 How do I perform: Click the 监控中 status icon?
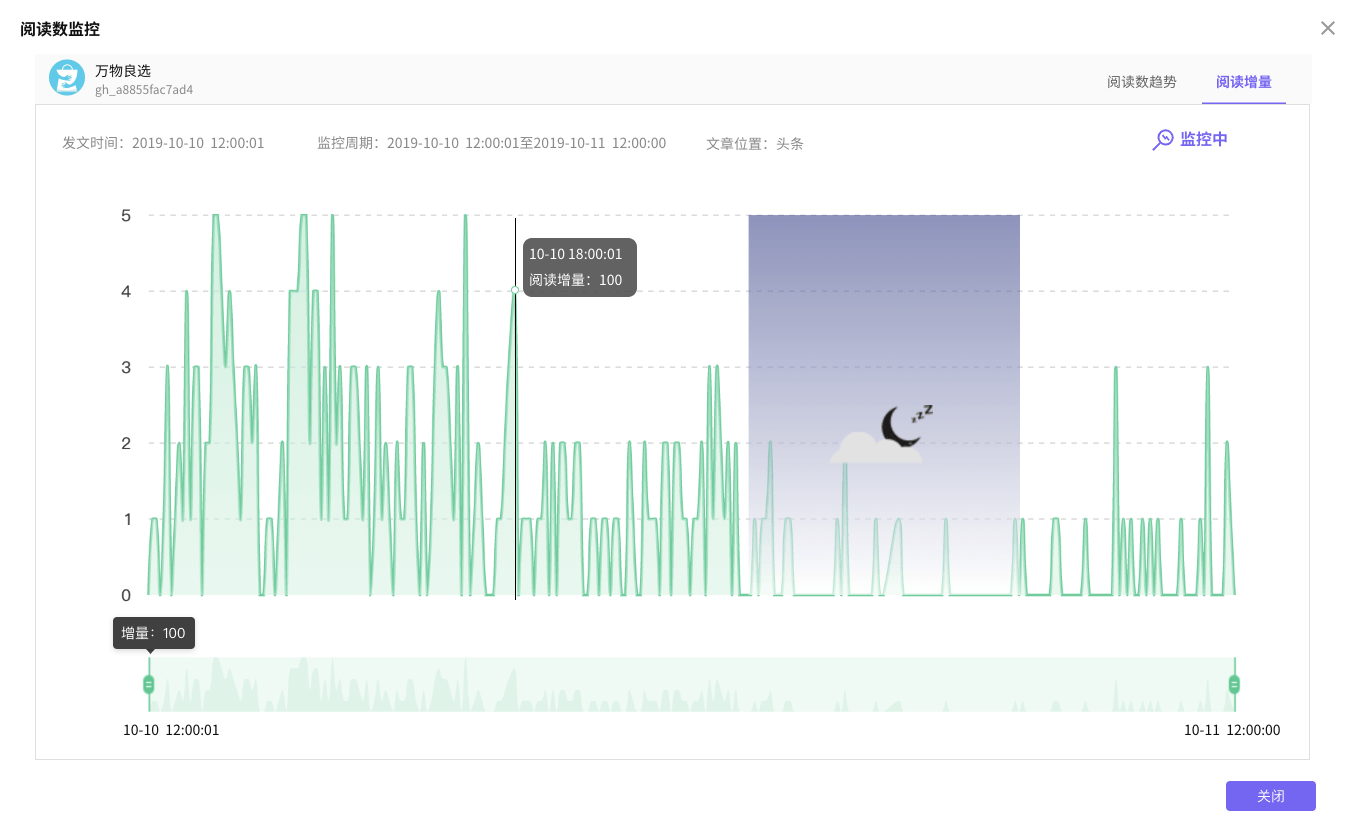(1163, 140)
